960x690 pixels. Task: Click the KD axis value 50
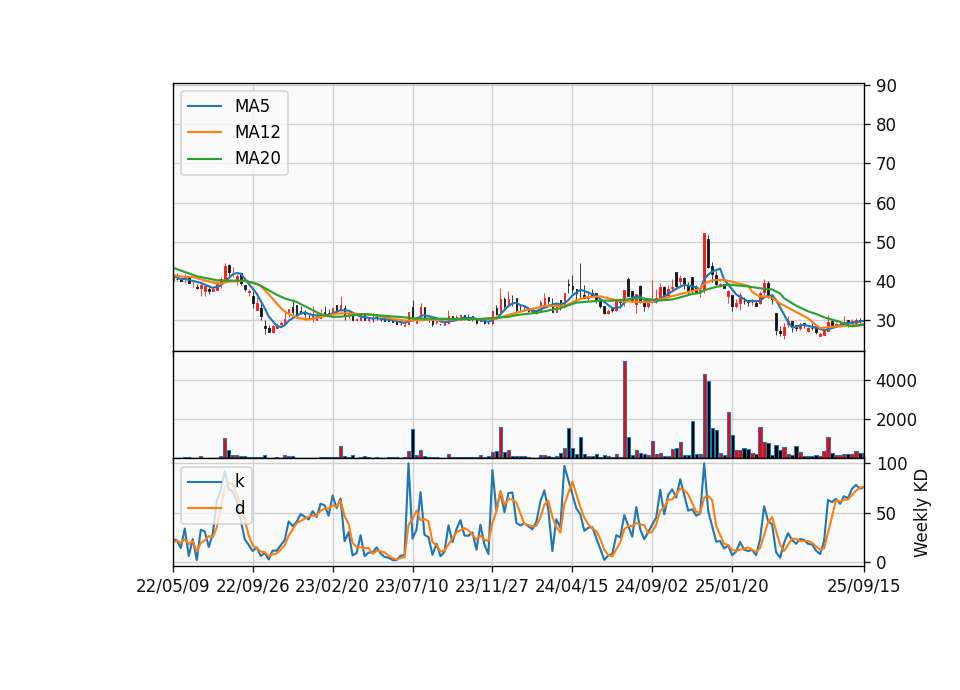pos(886,514)
